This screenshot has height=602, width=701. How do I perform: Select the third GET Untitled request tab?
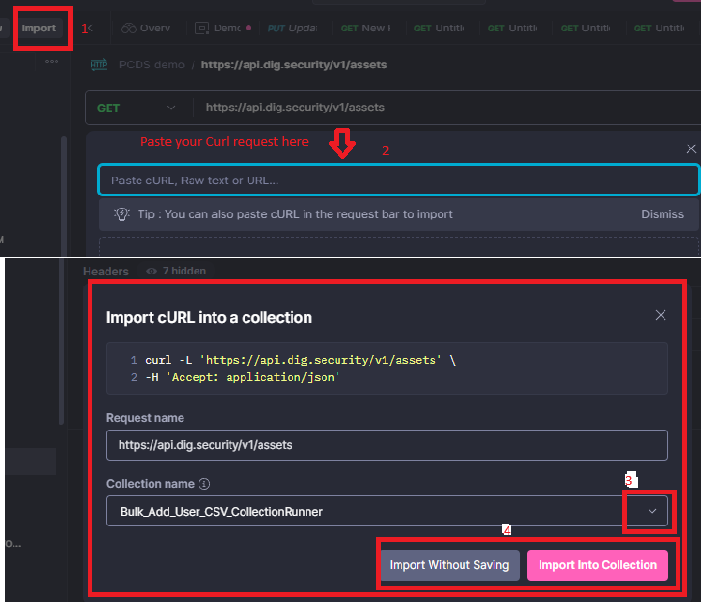click(x=585, y=28)
